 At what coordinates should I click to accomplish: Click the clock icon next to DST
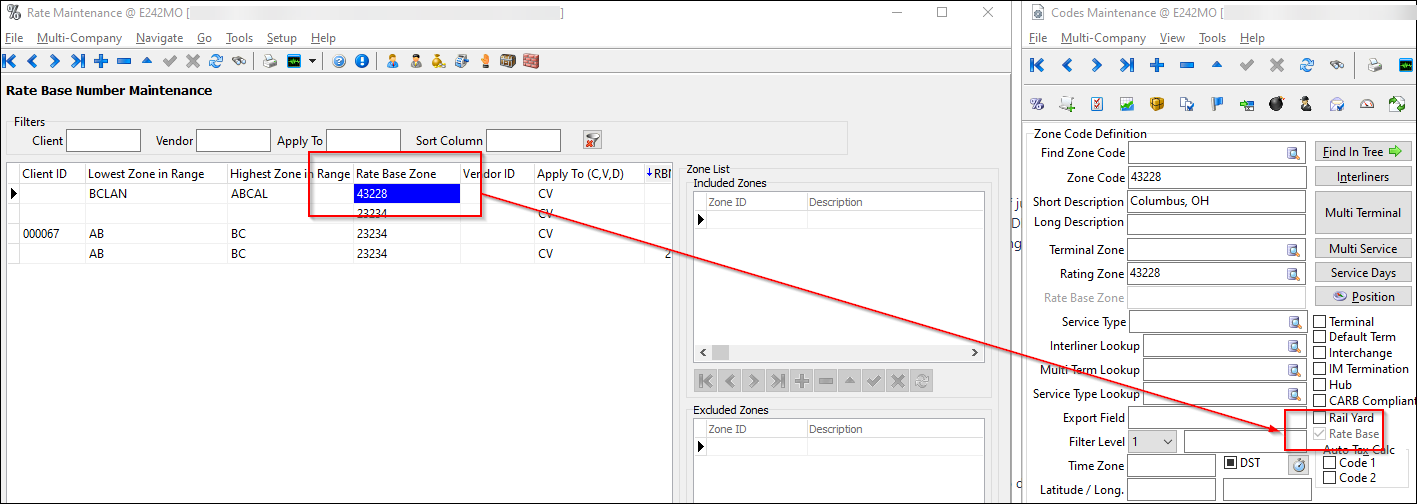coord(1298,464)
